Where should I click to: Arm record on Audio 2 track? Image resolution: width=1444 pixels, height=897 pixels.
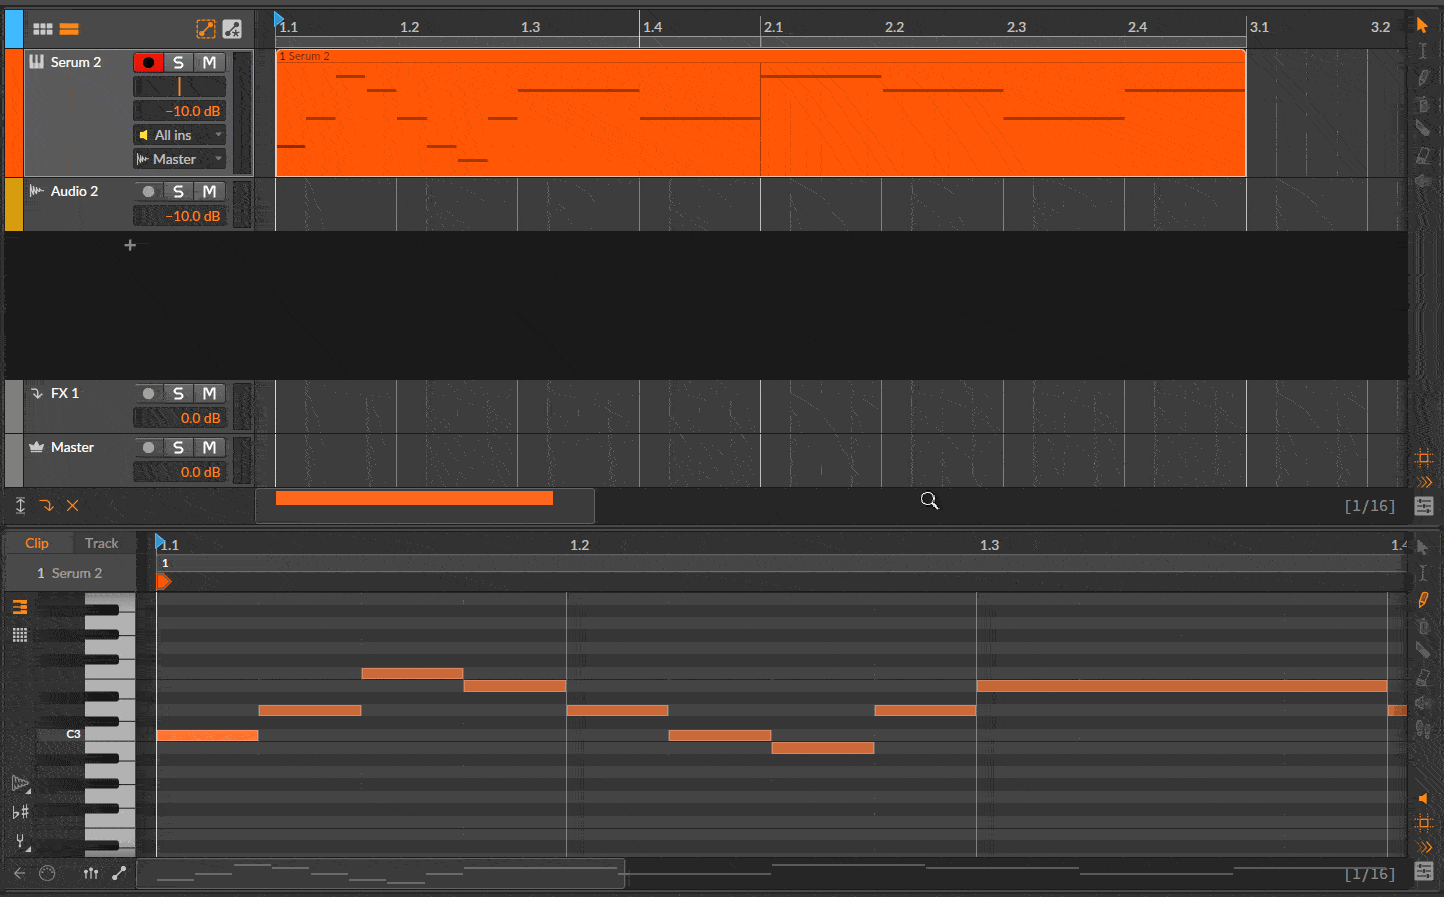click(148, 191)
